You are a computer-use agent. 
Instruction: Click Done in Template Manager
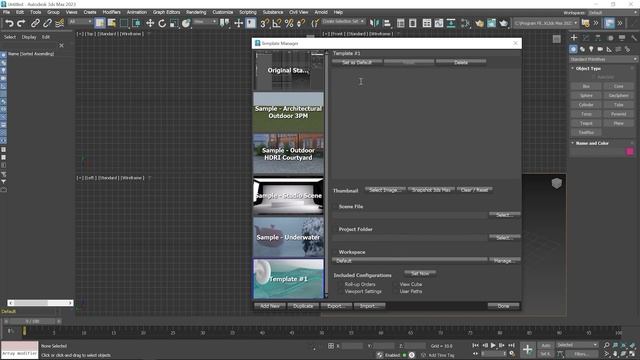pos(503,306)
